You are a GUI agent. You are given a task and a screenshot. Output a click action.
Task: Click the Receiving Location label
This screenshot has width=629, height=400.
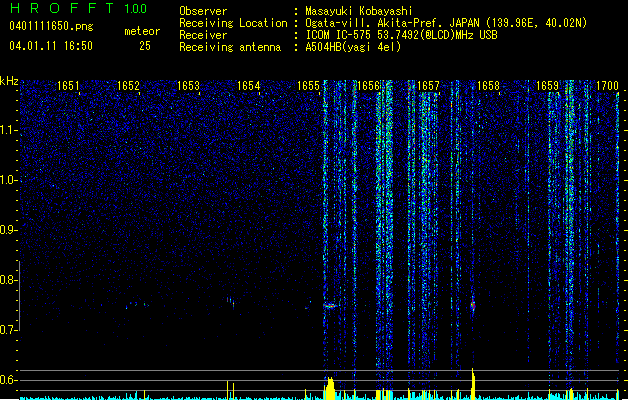233,23
